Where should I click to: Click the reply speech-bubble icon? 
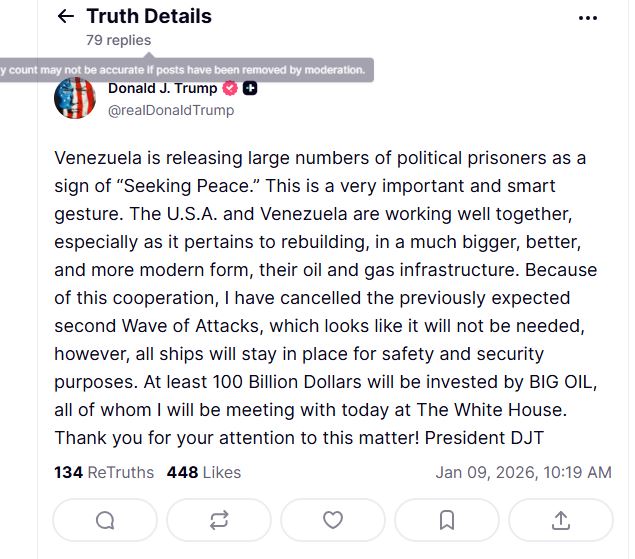(x=105, y=519)
